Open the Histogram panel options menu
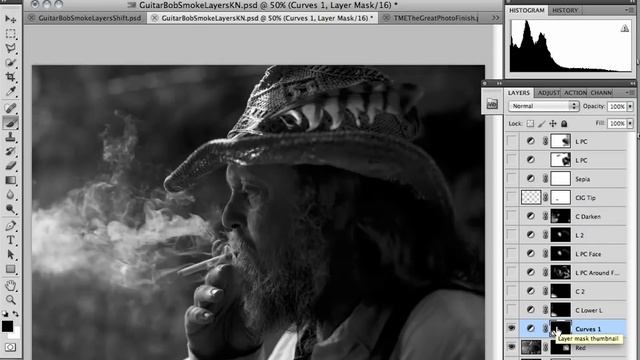640x360 pixels. pos(629,10)
